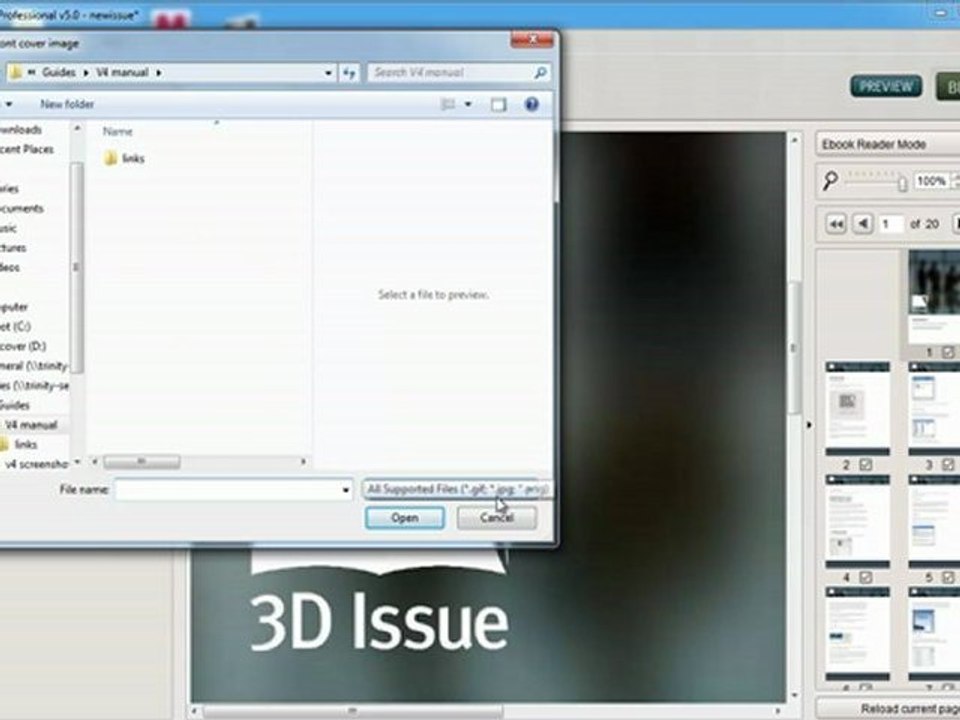Select v4 screenshots folder in tree
Viewport: 960px width, 720px height.
[36, 464]
